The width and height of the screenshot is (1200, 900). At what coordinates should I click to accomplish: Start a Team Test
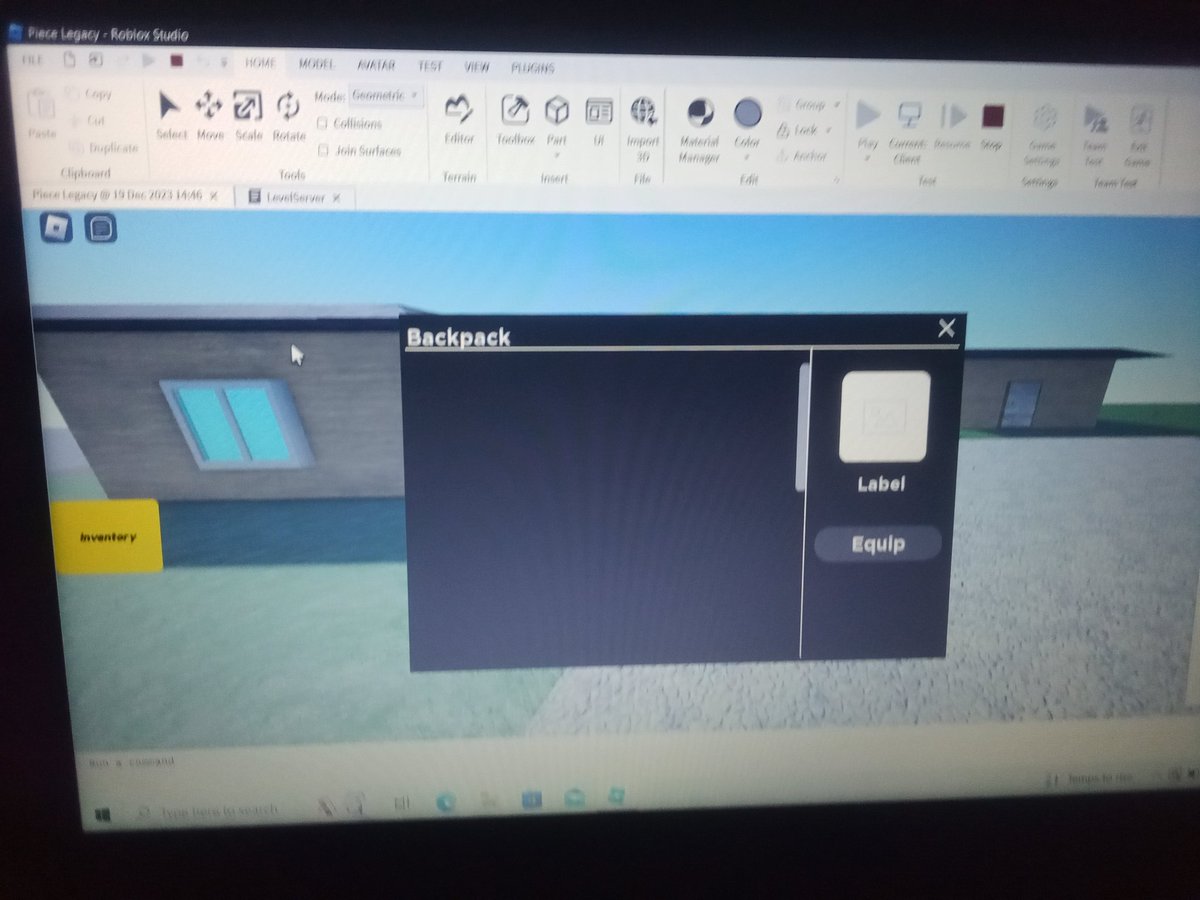(x=1096, y=134)
